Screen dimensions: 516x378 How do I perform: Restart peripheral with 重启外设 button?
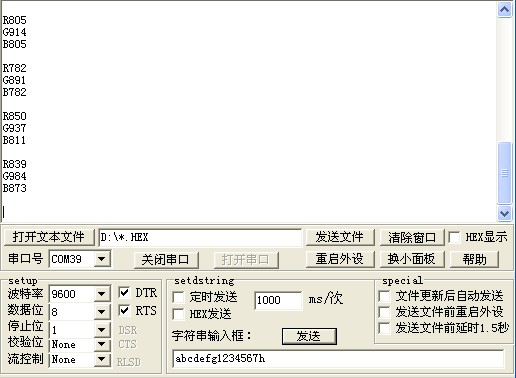pyautogui.click(x=340, y=259)
